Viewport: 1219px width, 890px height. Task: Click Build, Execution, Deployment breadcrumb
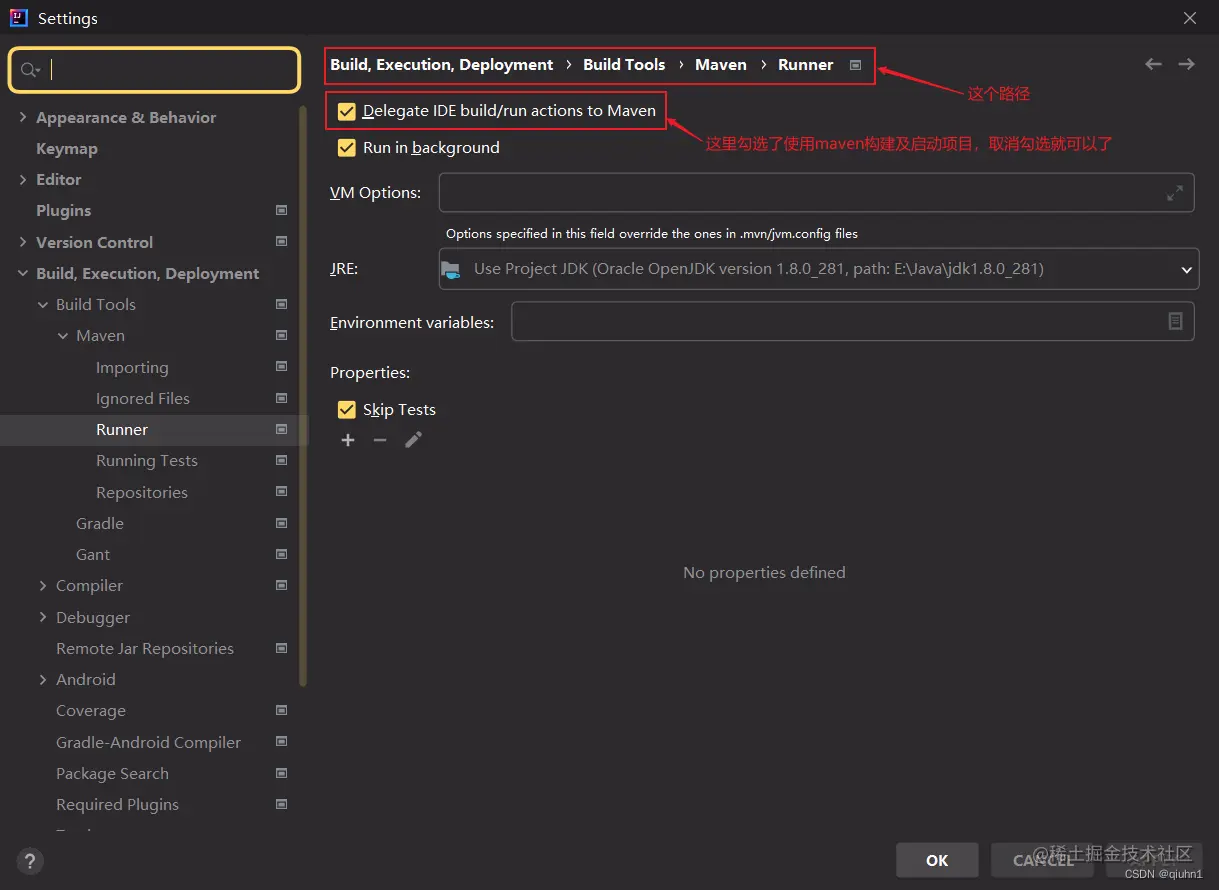point(441,64)
